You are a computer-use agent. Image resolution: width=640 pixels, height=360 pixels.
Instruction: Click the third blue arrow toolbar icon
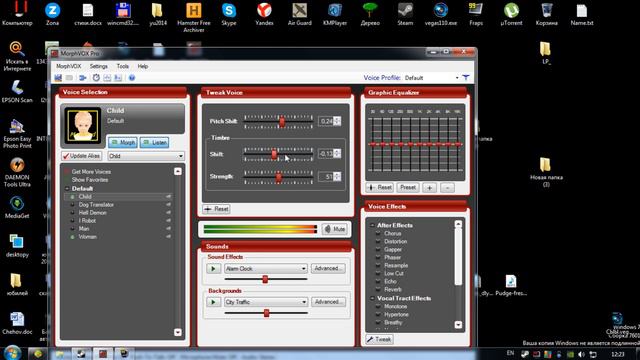coord(83,78)
